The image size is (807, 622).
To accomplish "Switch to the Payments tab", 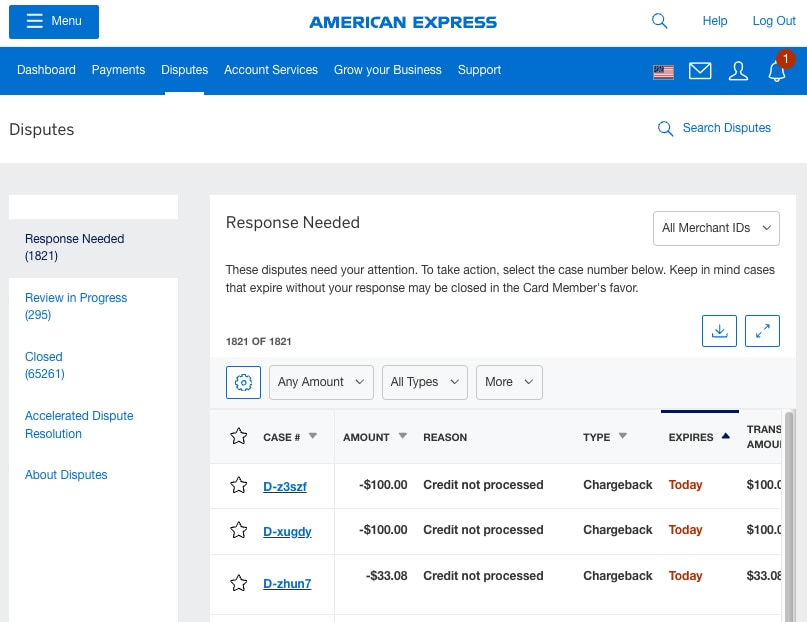I will pyautogui.click(x=118, y=70).
